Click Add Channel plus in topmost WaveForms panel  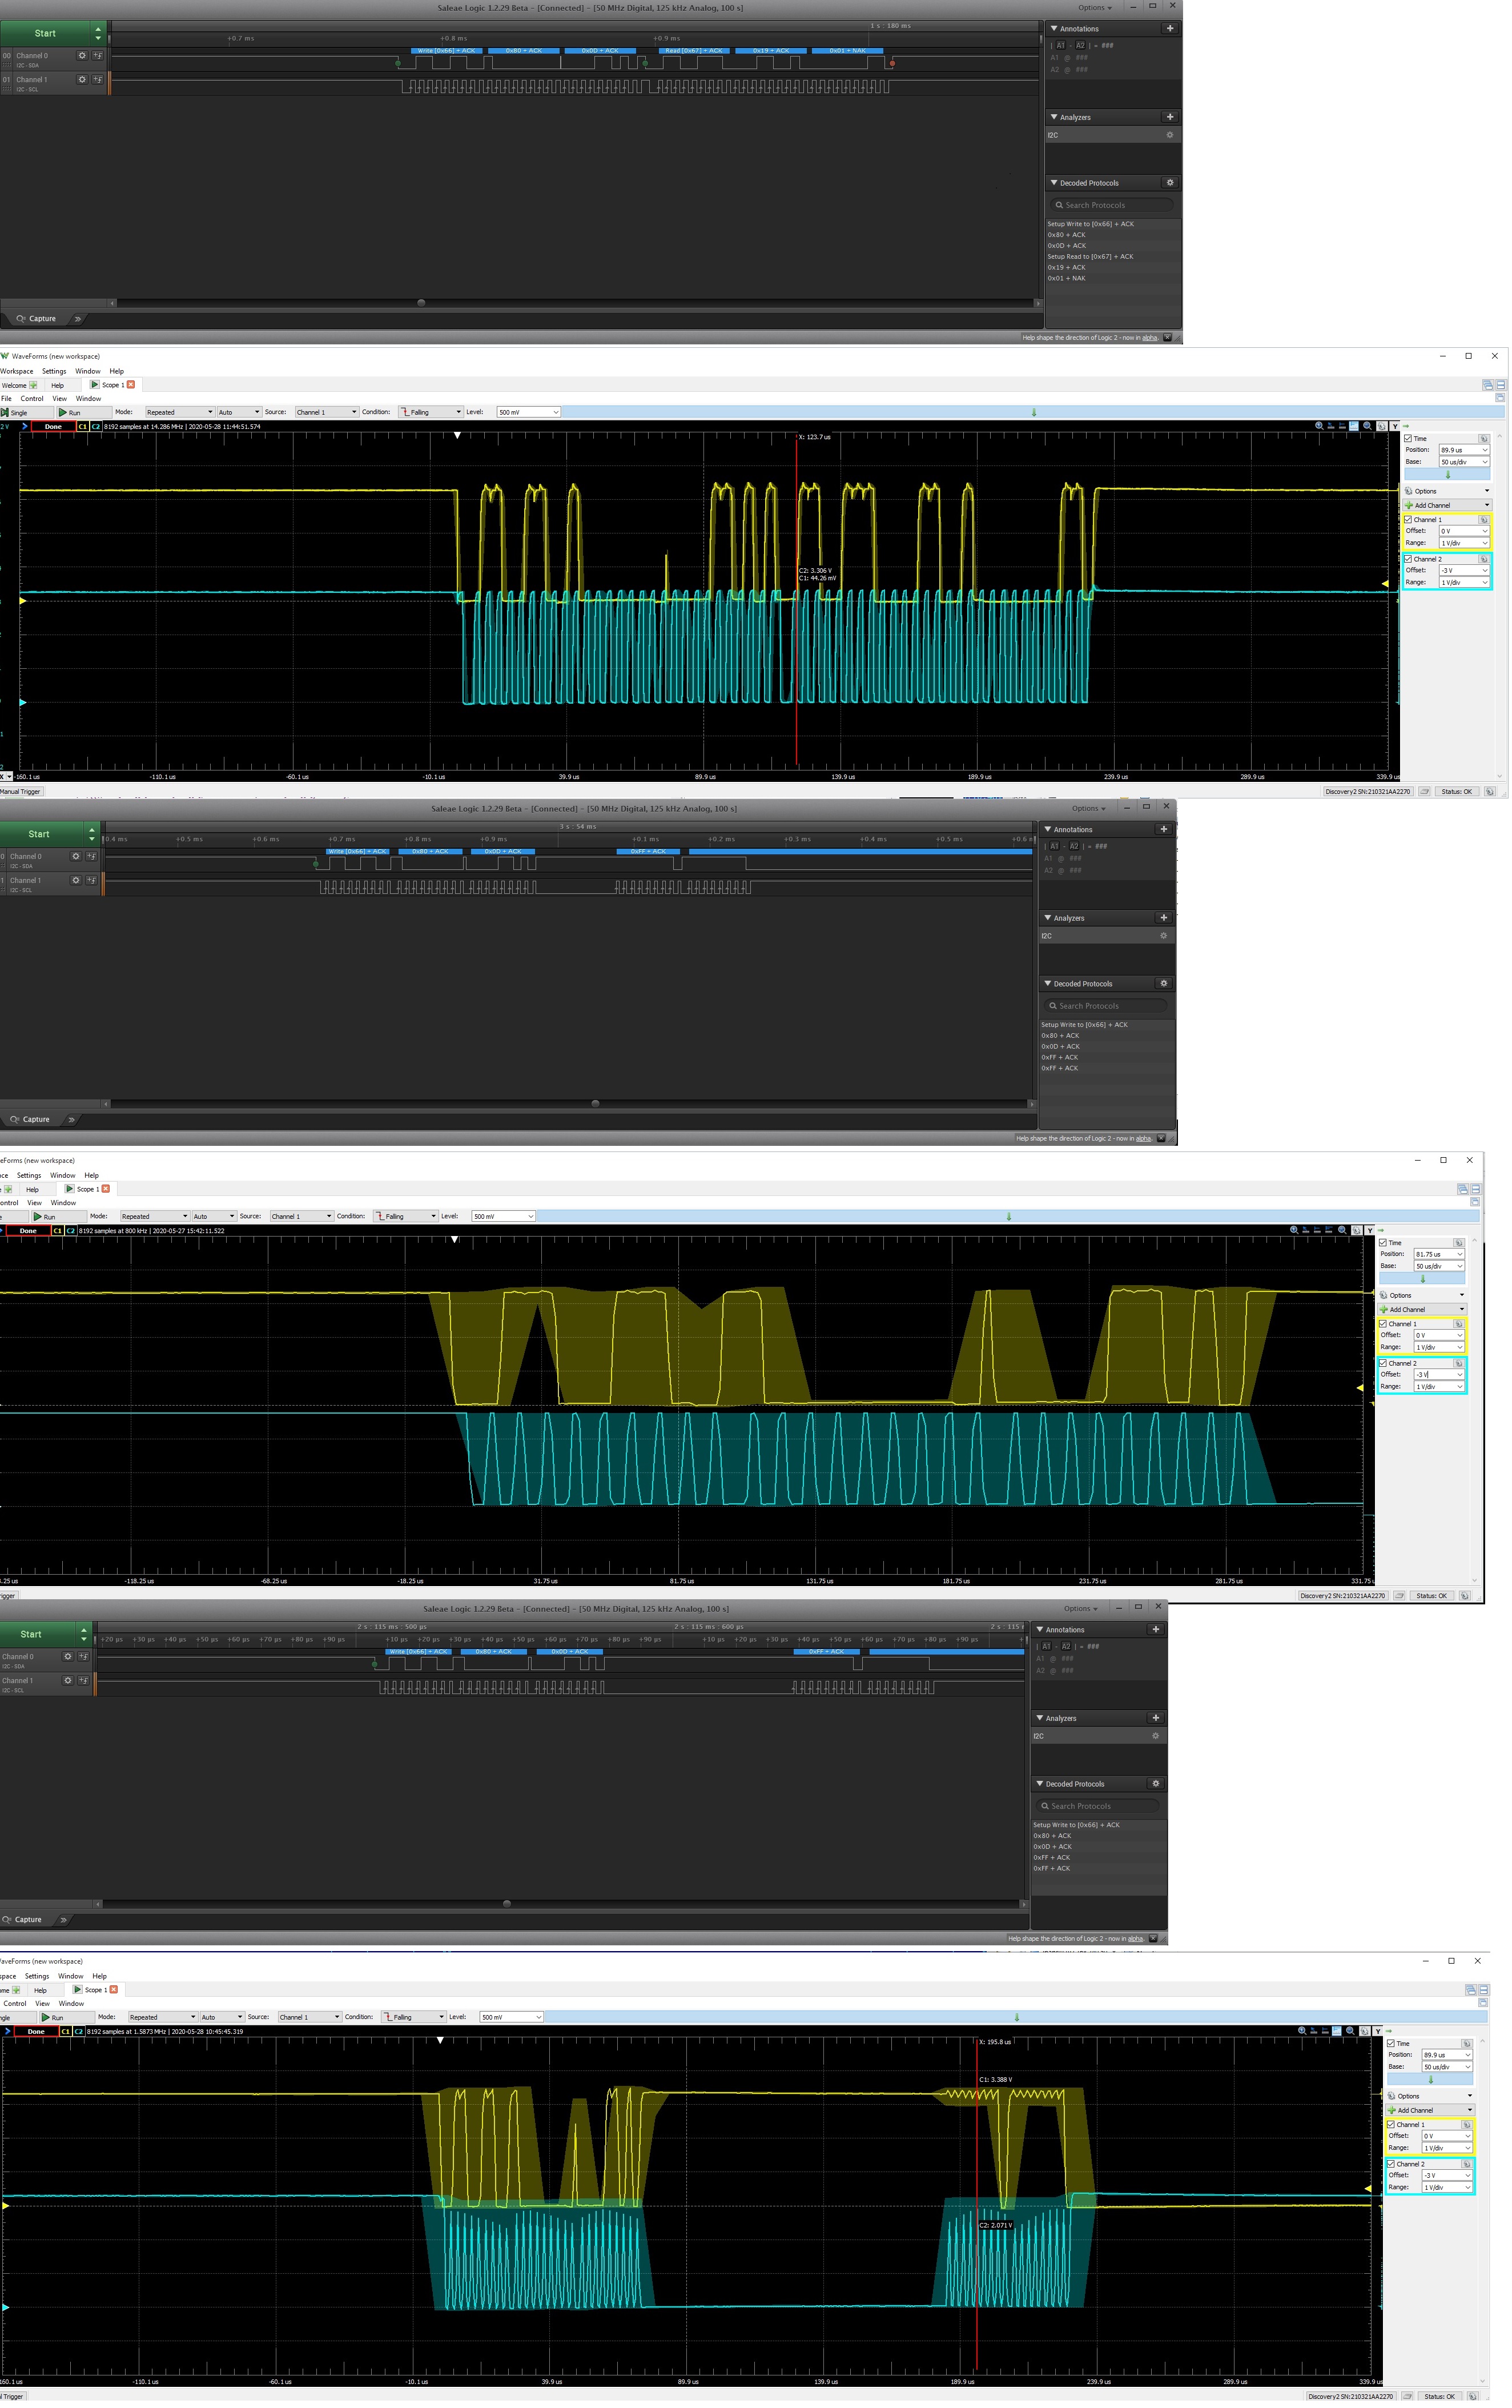[x=1409, y=505]
